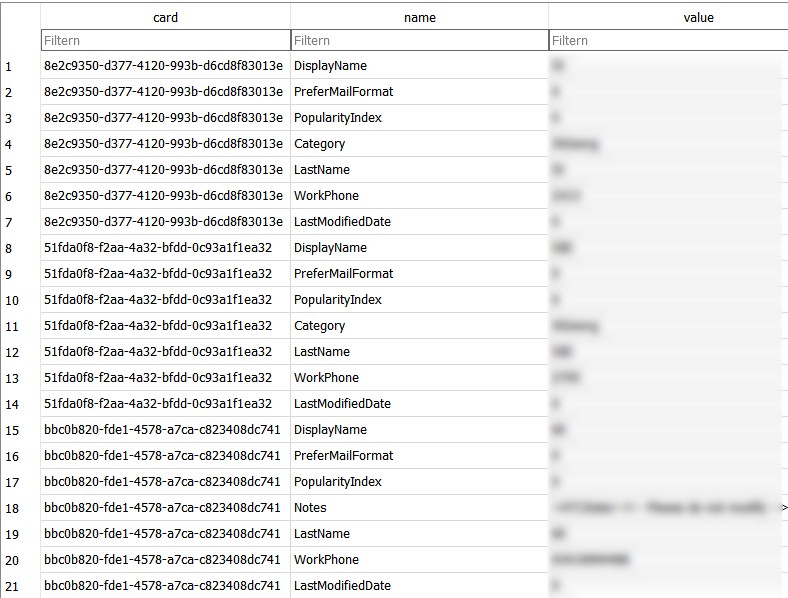Click the Notes cell in row 18
788x598 pixels.
[x=419, y=508]
